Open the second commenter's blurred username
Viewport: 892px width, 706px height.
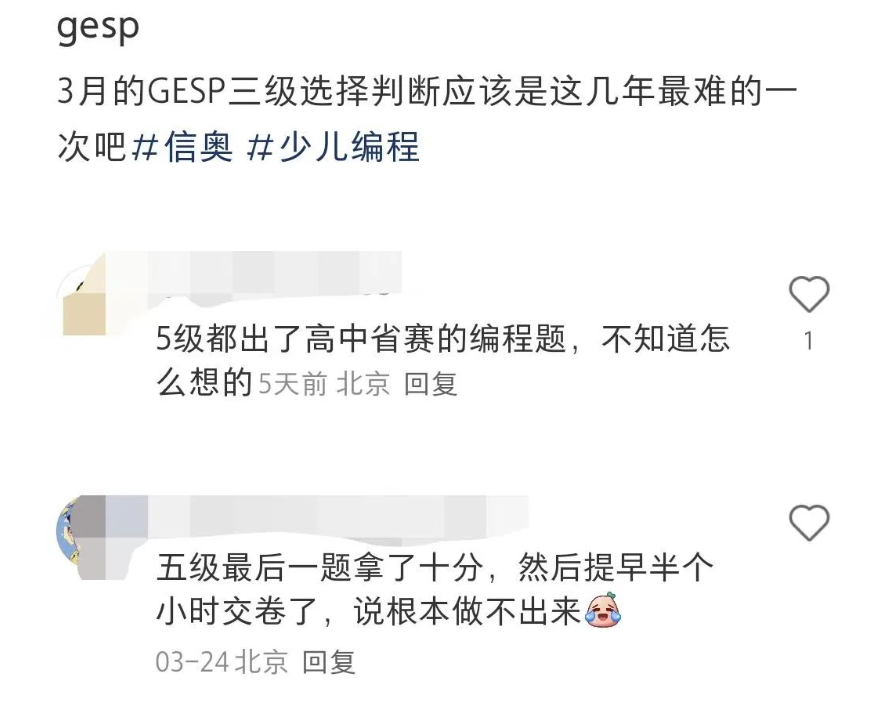[319, 515]
